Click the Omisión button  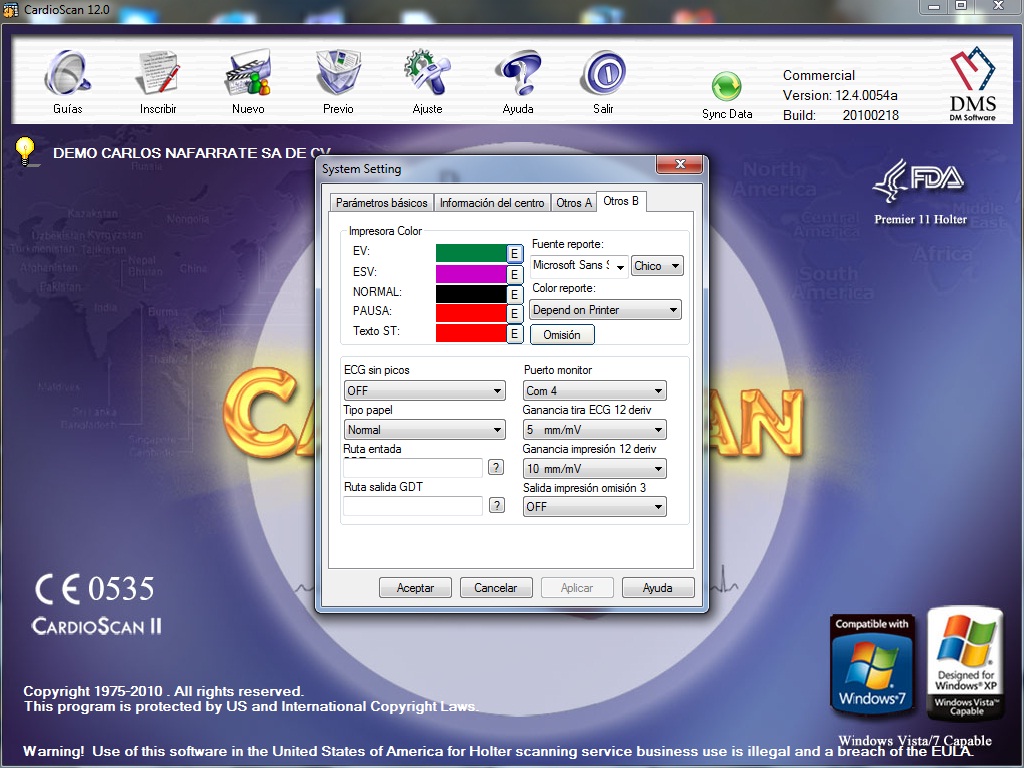[562, 335]
